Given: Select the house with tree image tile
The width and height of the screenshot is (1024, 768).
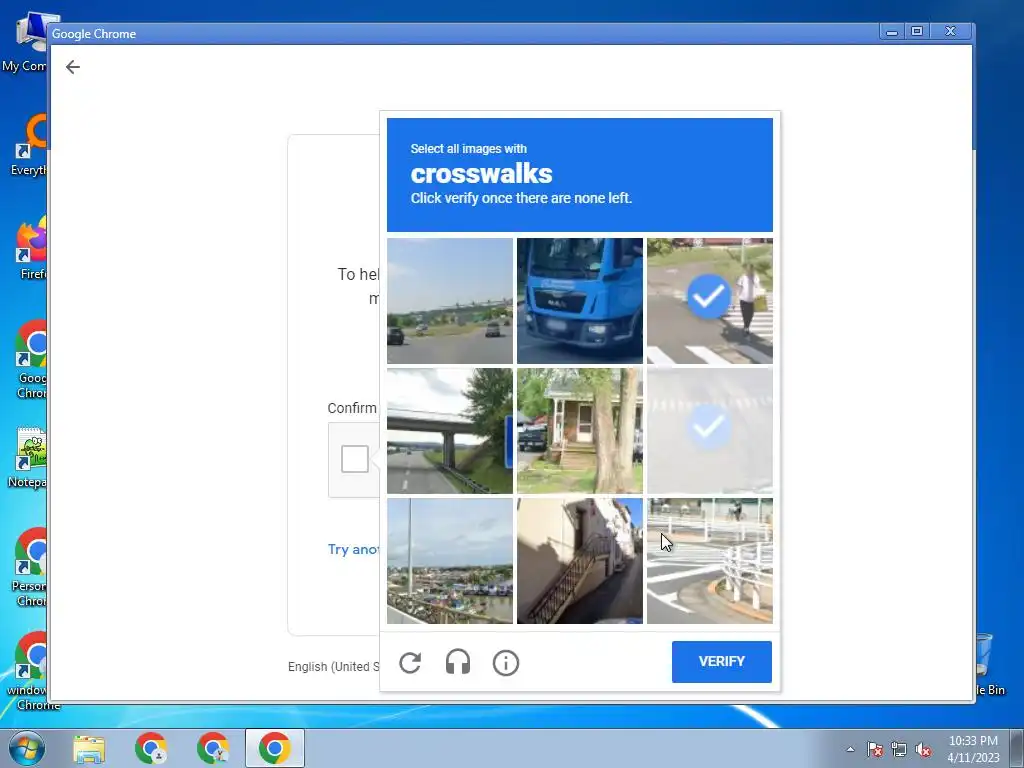Looking at the screenshot, I should (x=580, y=431).
